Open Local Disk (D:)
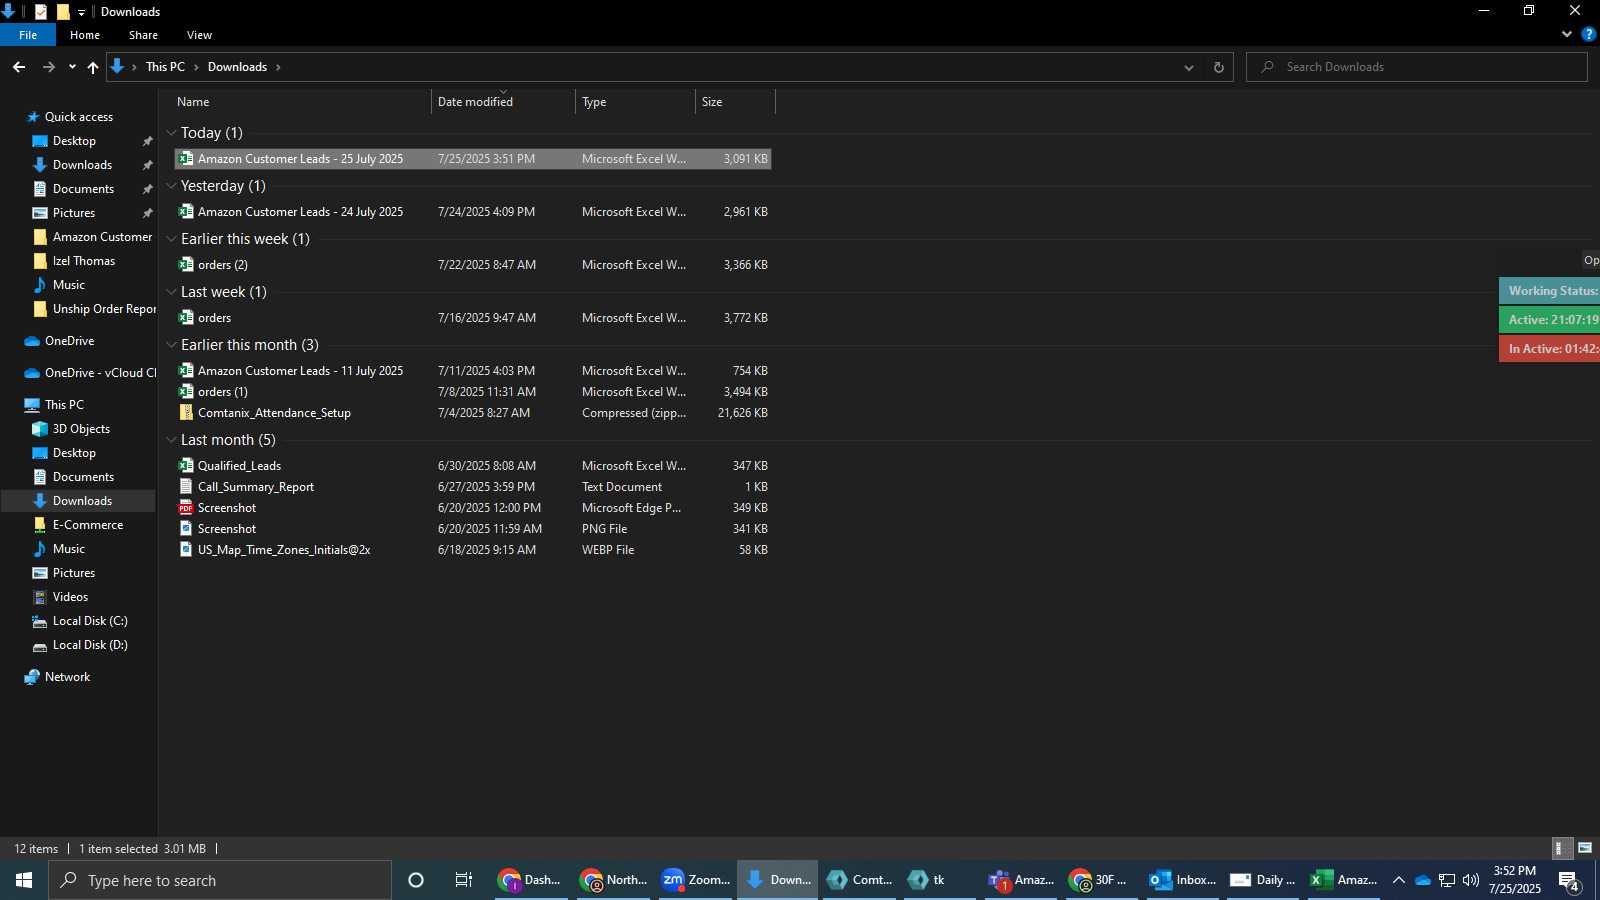1600x900 pixels. coord(90,645)
